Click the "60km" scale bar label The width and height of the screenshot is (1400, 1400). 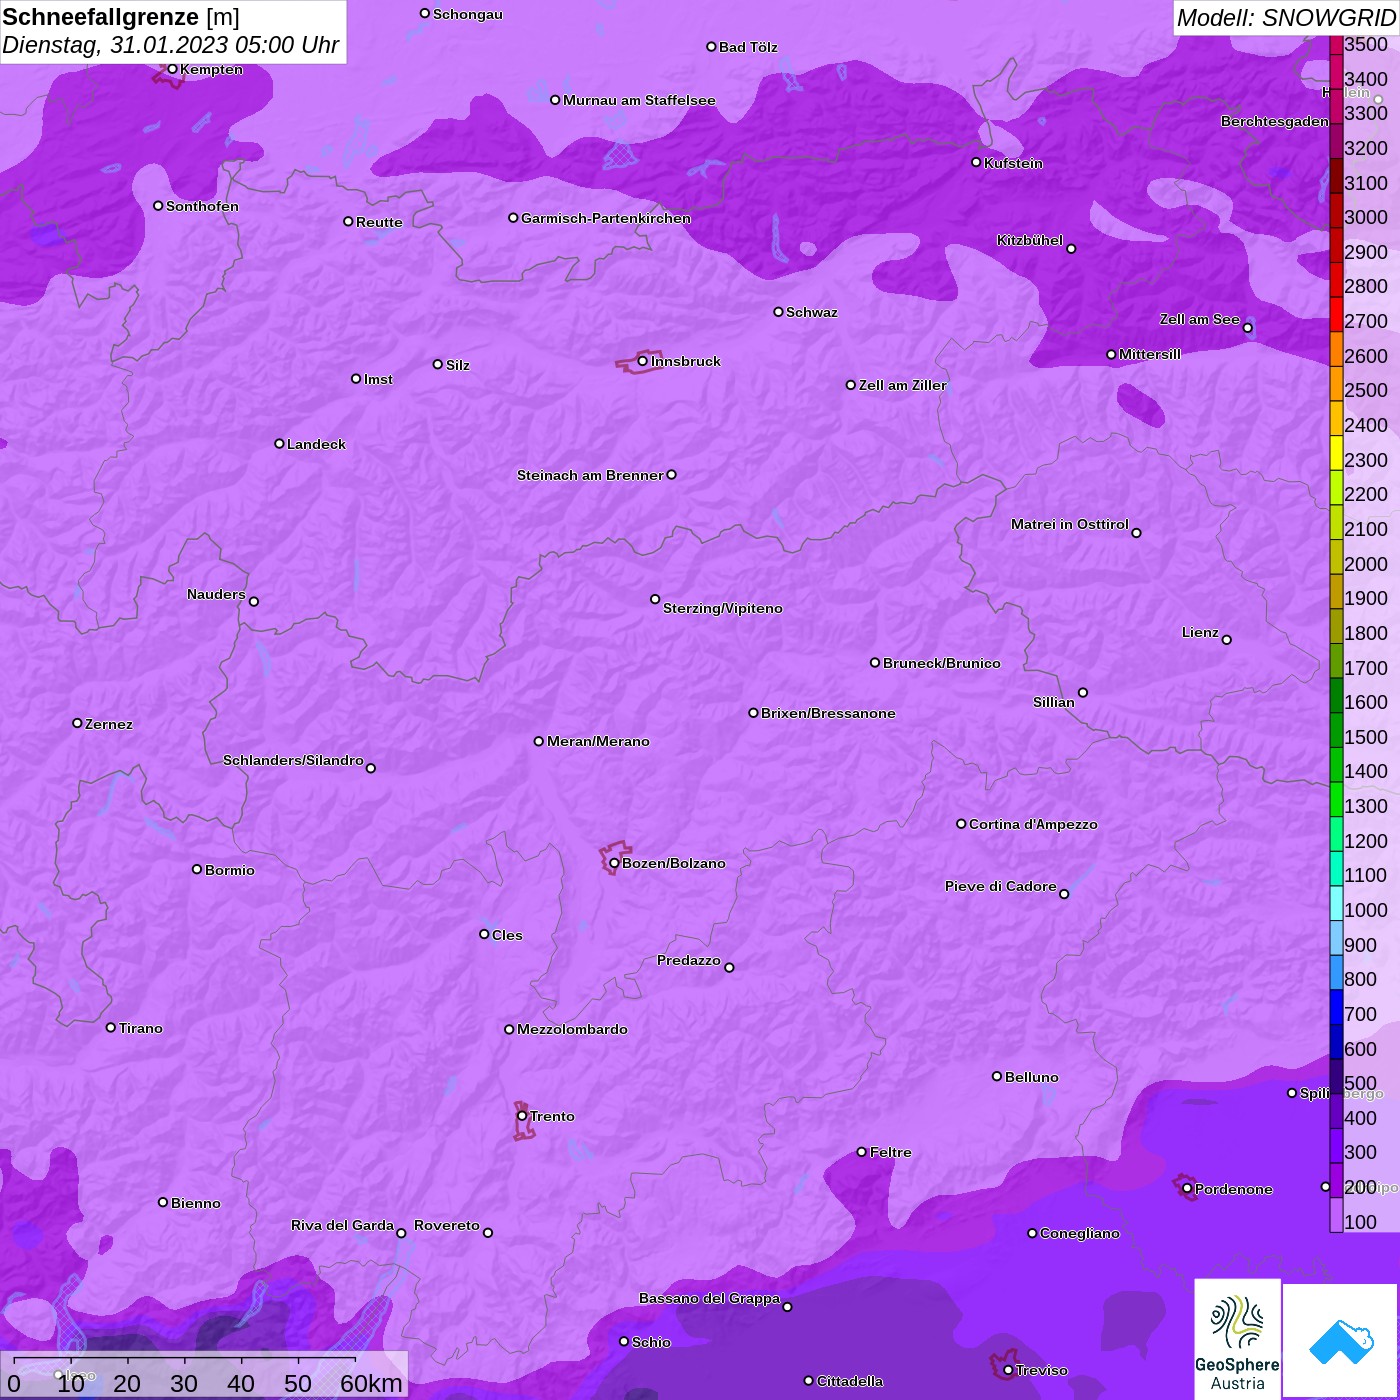point(371,1383)
